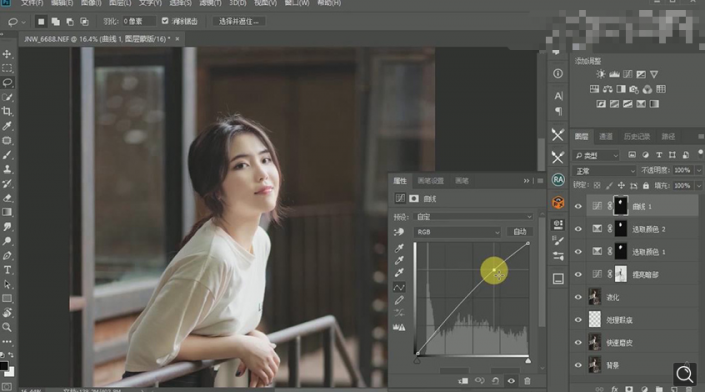
Task: Select the Move tool
Action: point(7,54)
